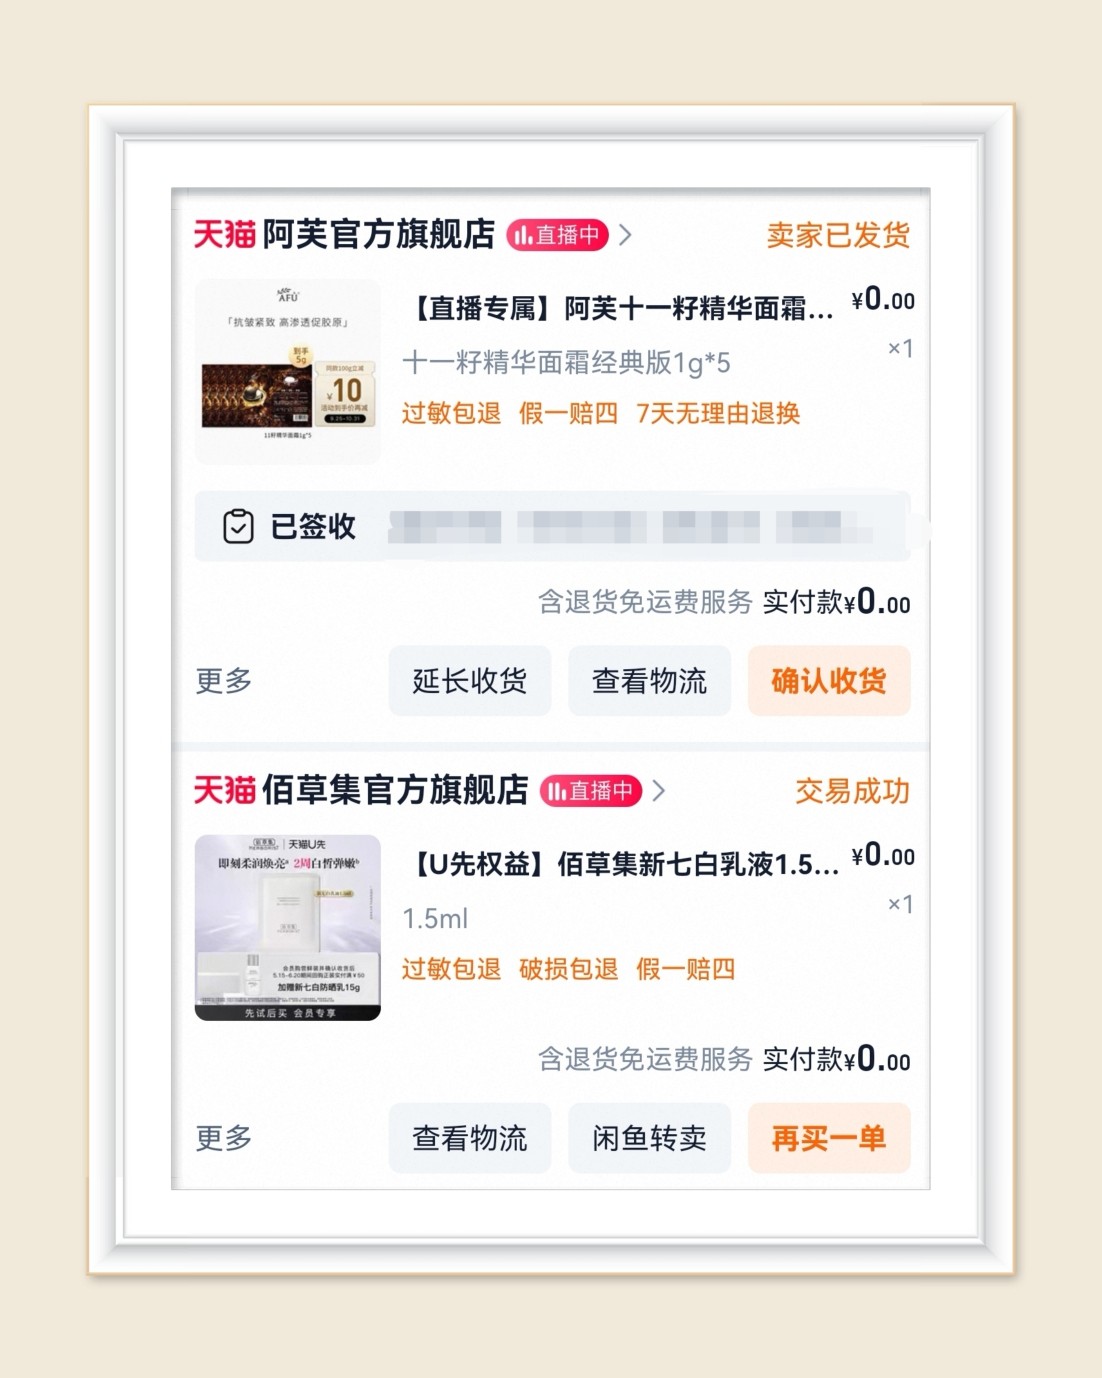Tap 过敏包退 tag on the 佰草集 order
Image resolution: width=1102 pixels, height=1378 pixels.
[451, 969]
